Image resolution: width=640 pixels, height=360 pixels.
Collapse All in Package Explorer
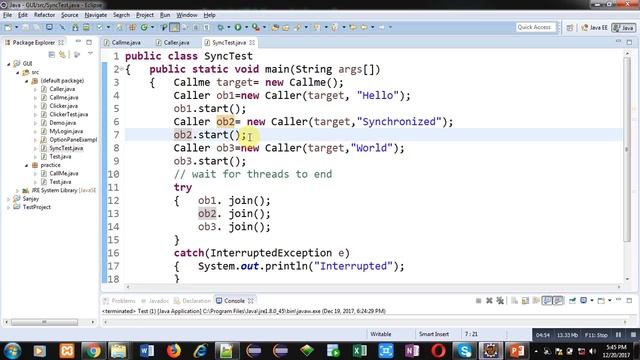(51, 54)
